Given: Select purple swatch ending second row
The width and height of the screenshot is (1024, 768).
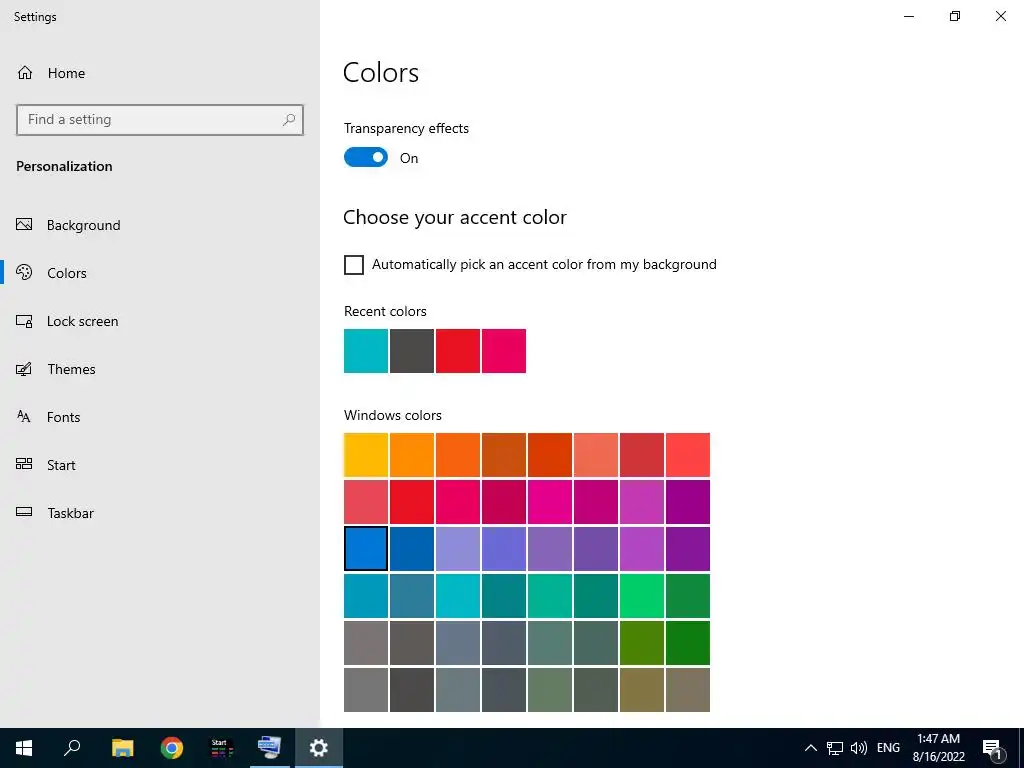Looking at the screenshot, I should (x=688, y=502).
